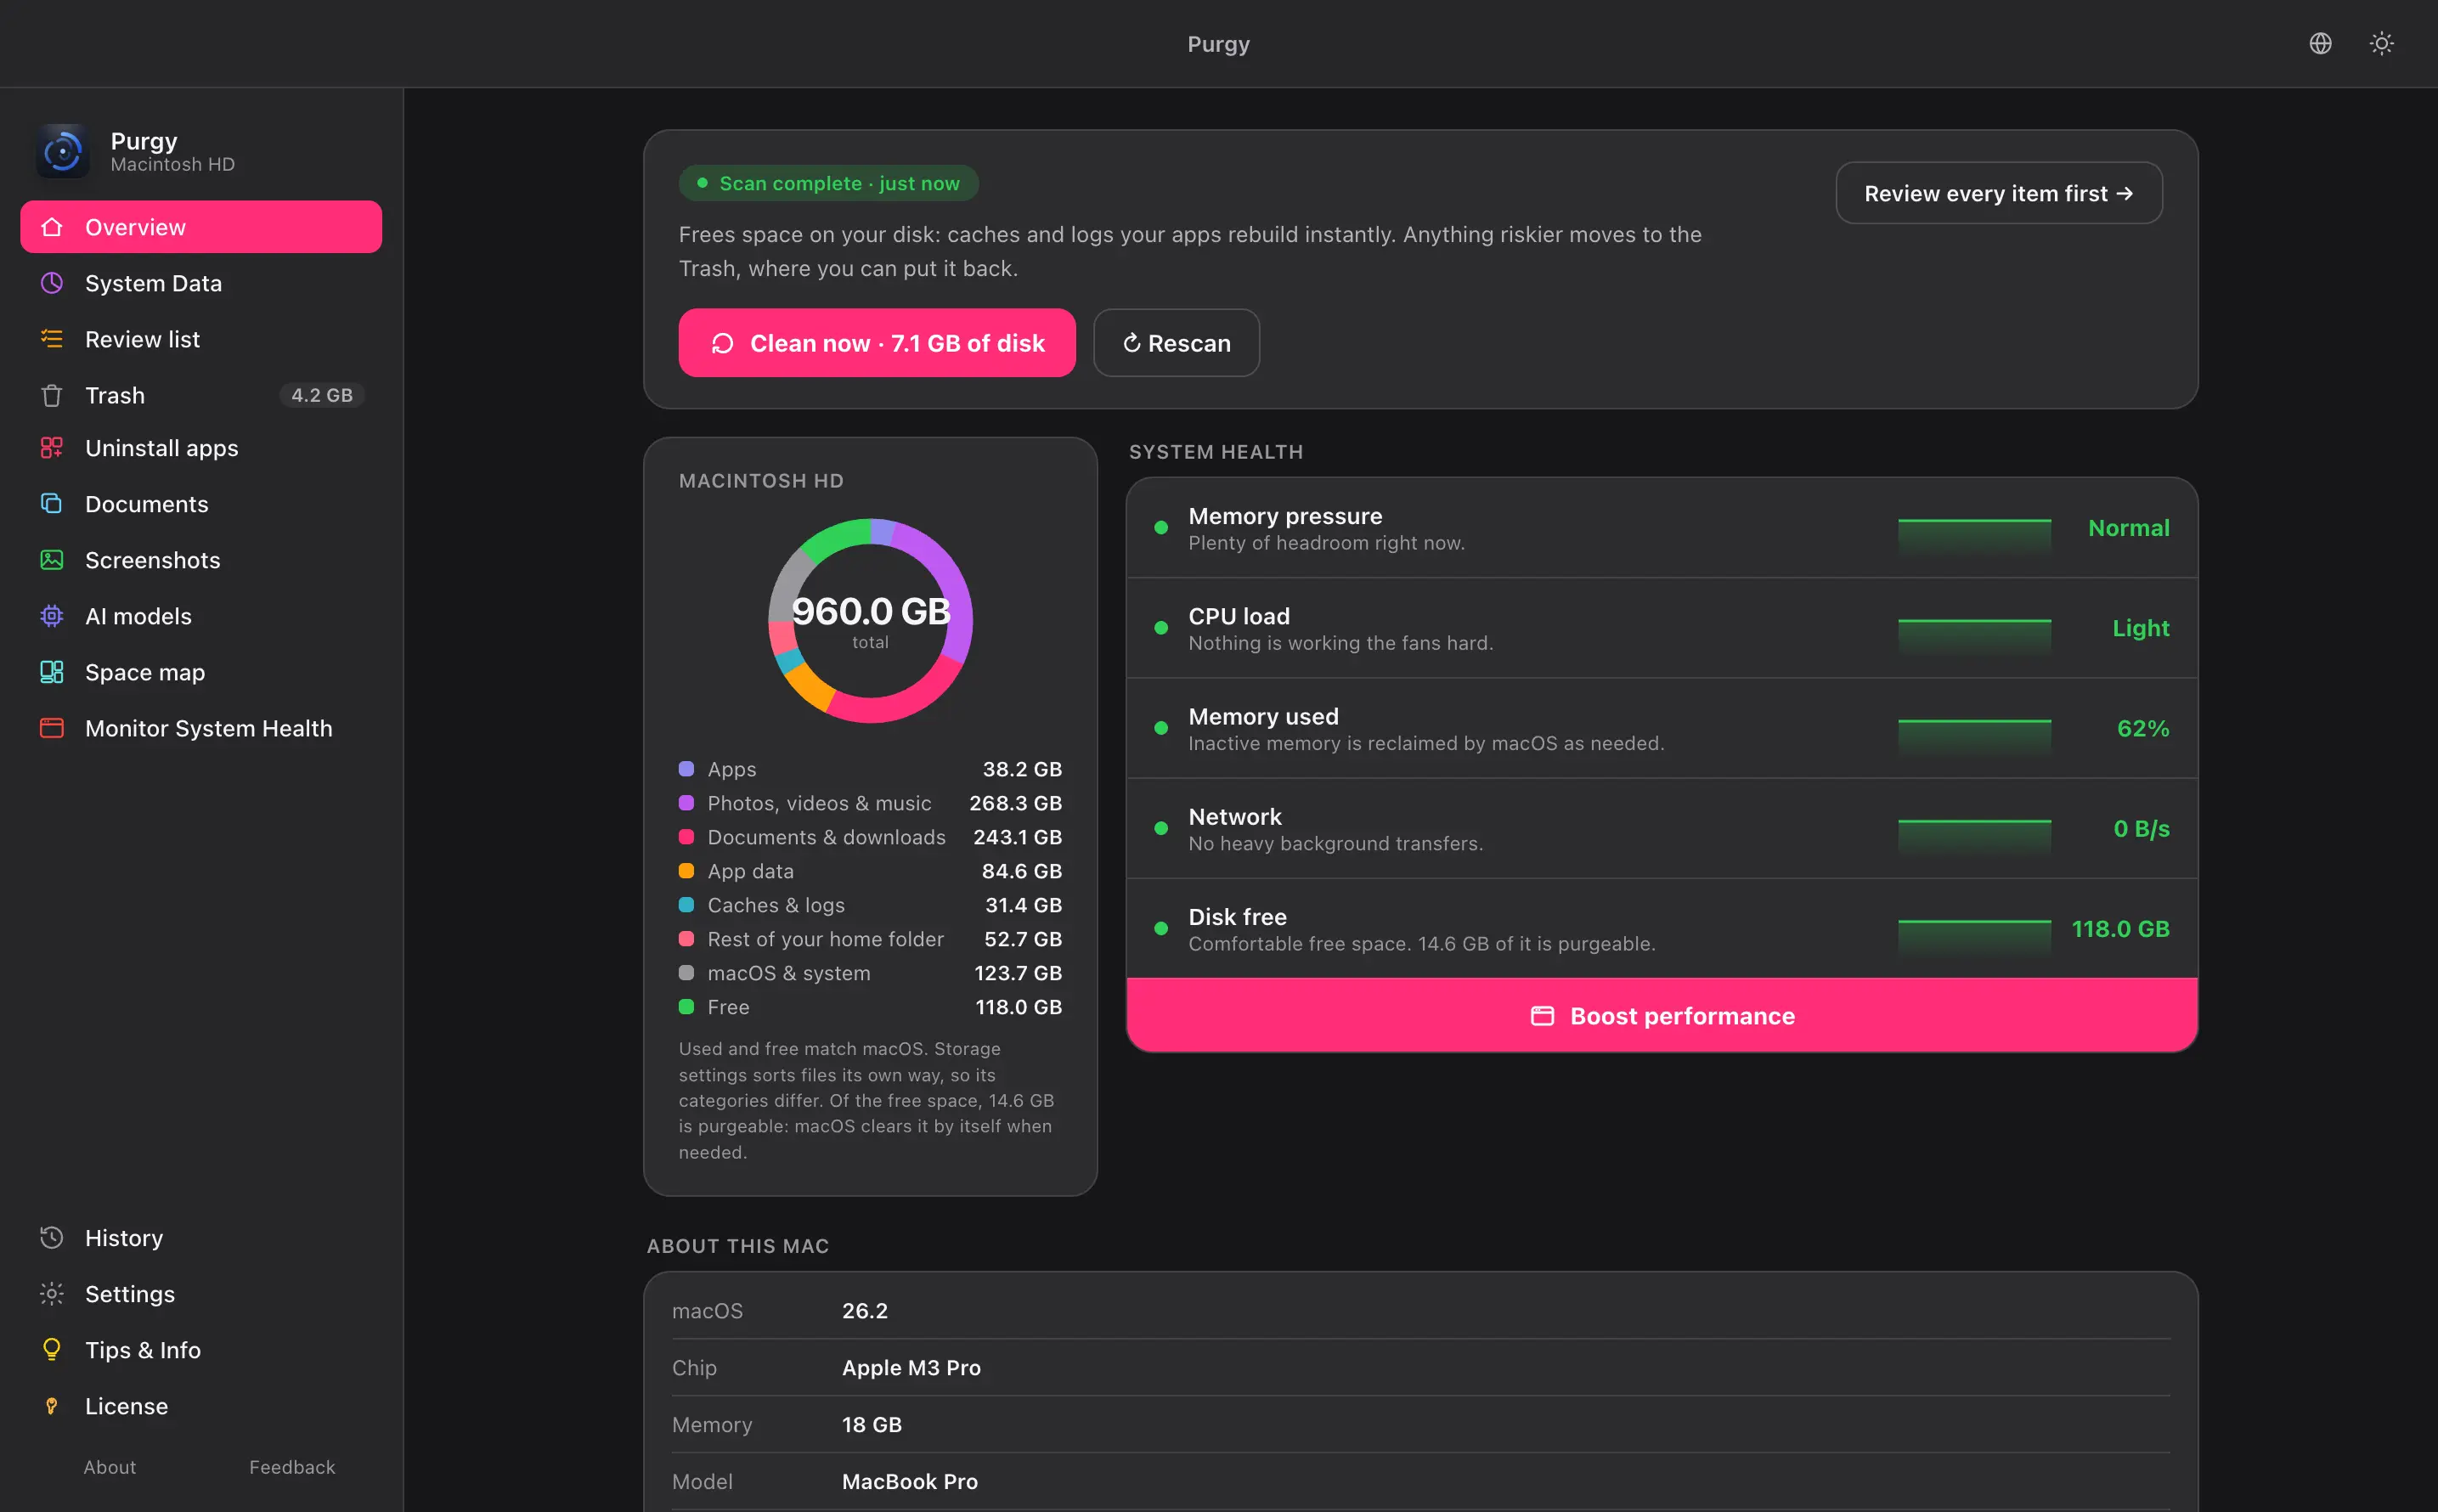Open the Feedback link
Screen dimensions: 2438x1512
click(x=292, y=1466)
